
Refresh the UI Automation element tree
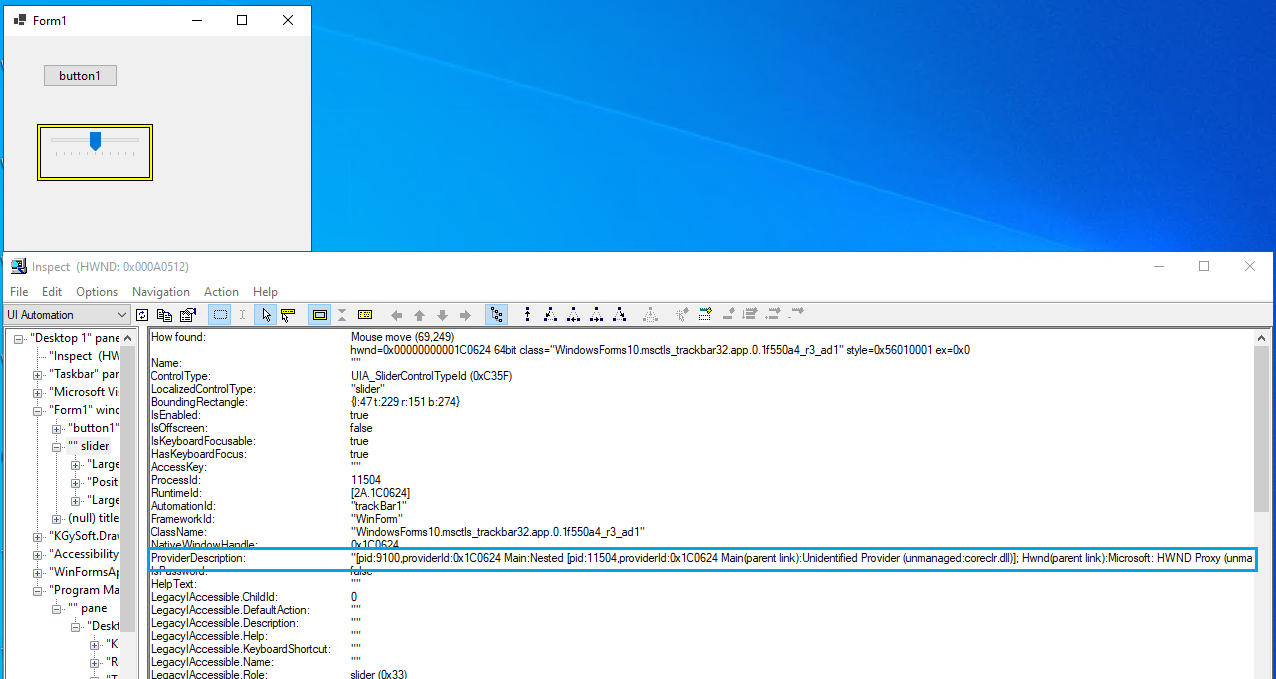pos(142,314)
